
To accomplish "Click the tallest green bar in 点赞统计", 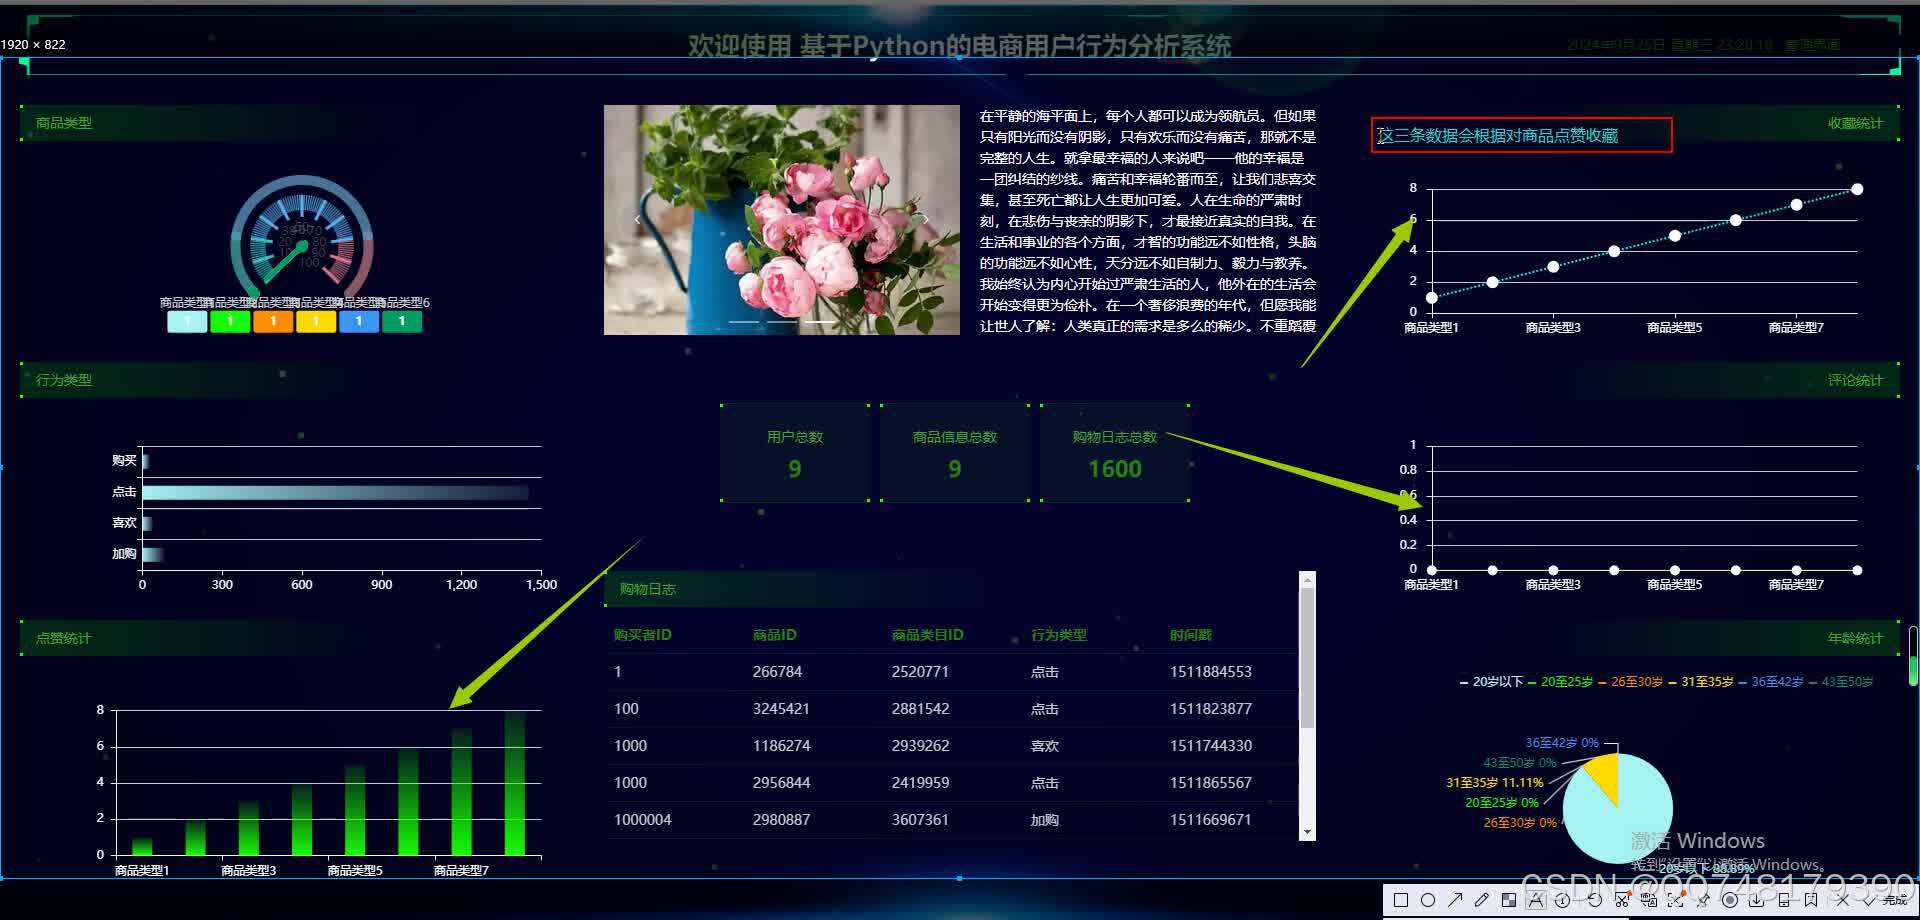I will coord(515,784).
